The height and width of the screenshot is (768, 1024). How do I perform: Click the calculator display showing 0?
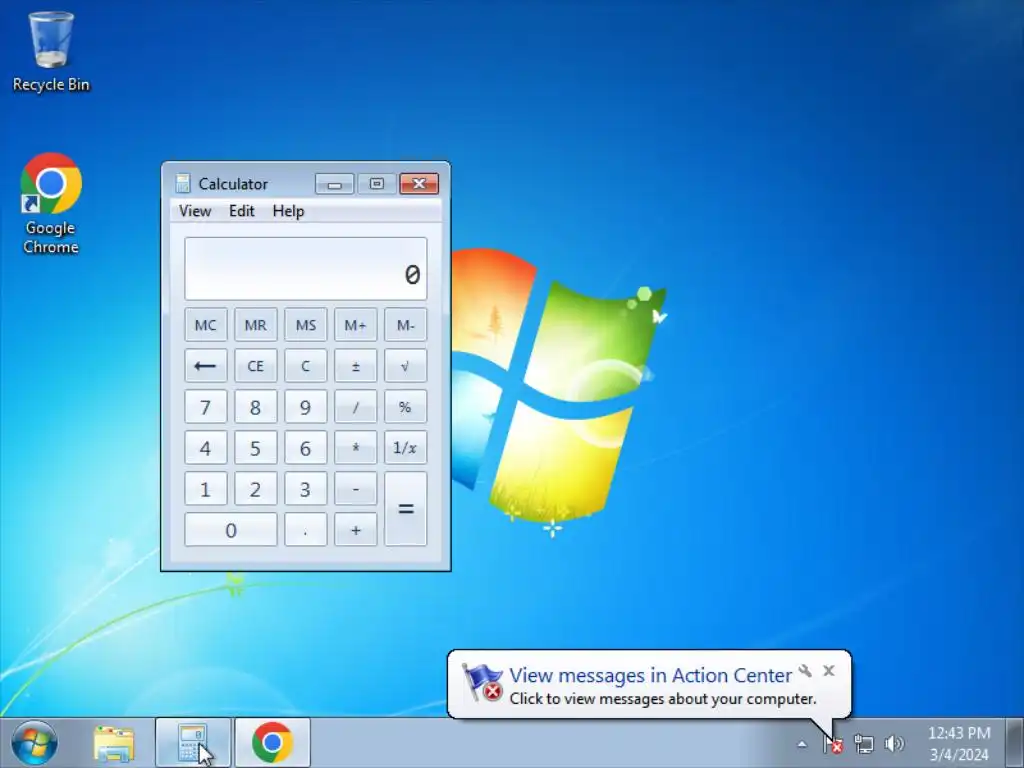[x=306, y=268]
